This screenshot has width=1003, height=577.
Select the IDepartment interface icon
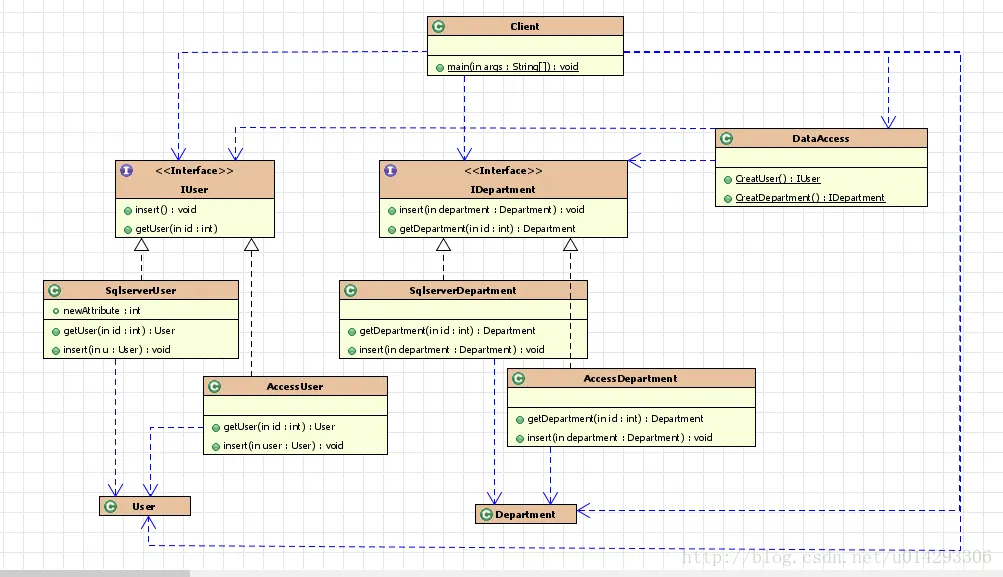point(391,170)
